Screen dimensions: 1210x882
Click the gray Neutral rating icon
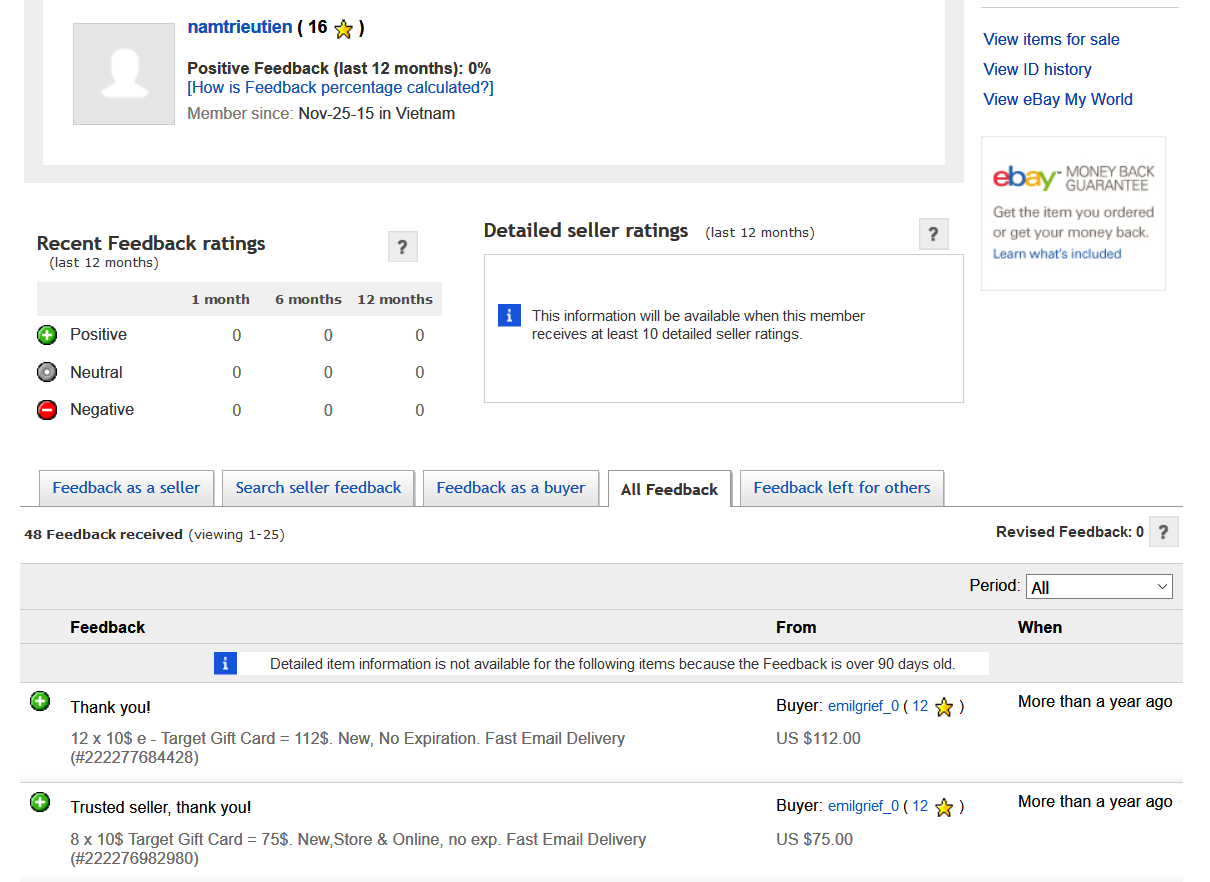[x=47, y=372]
